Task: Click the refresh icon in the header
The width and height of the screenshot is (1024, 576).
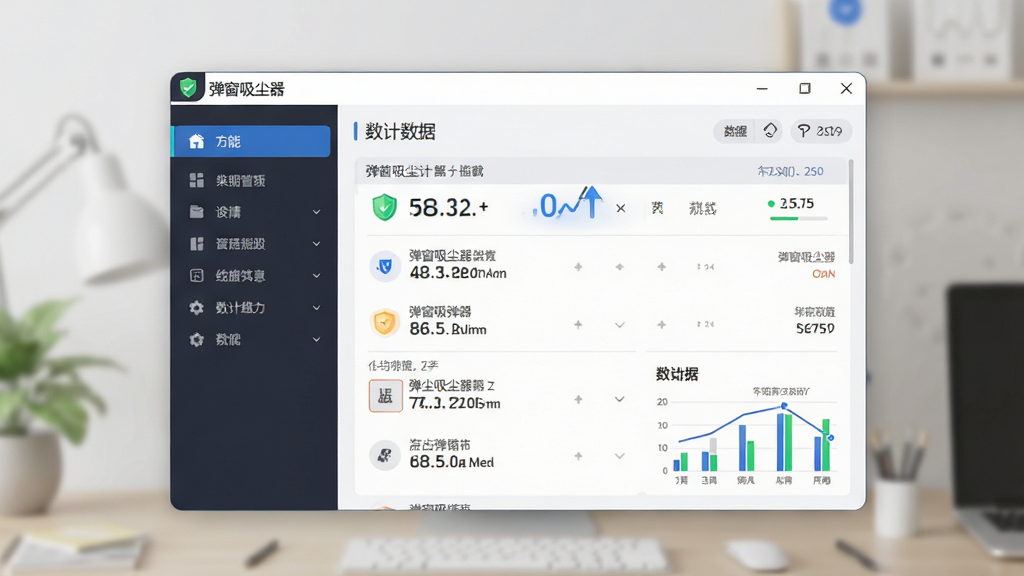Action: (770, 131)
